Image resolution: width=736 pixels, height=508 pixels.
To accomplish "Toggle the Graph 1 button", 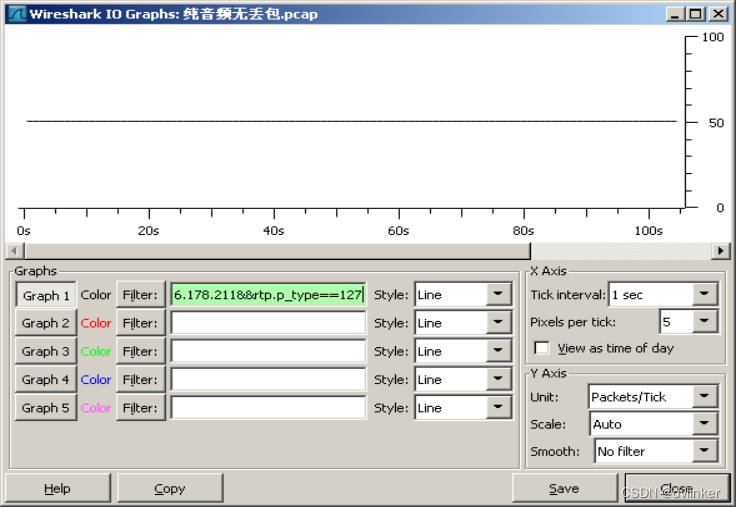I will [x=46, y=295].
